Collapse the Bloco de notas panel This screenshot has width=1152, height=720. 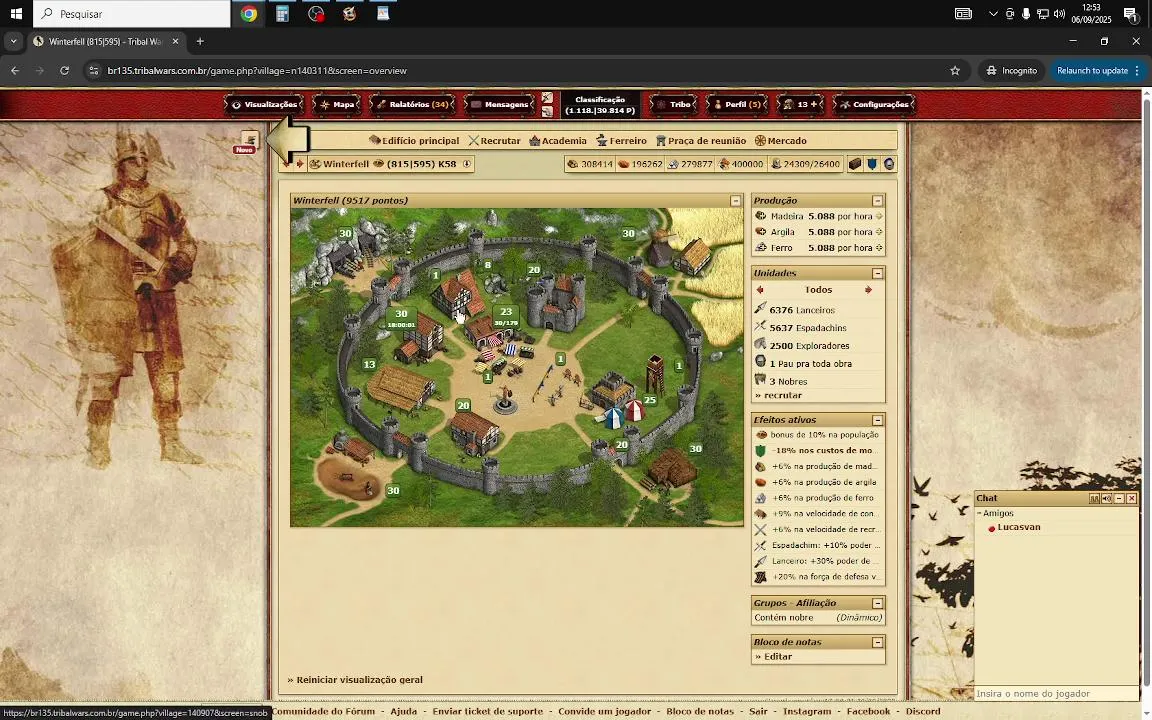tap(877, 642)
